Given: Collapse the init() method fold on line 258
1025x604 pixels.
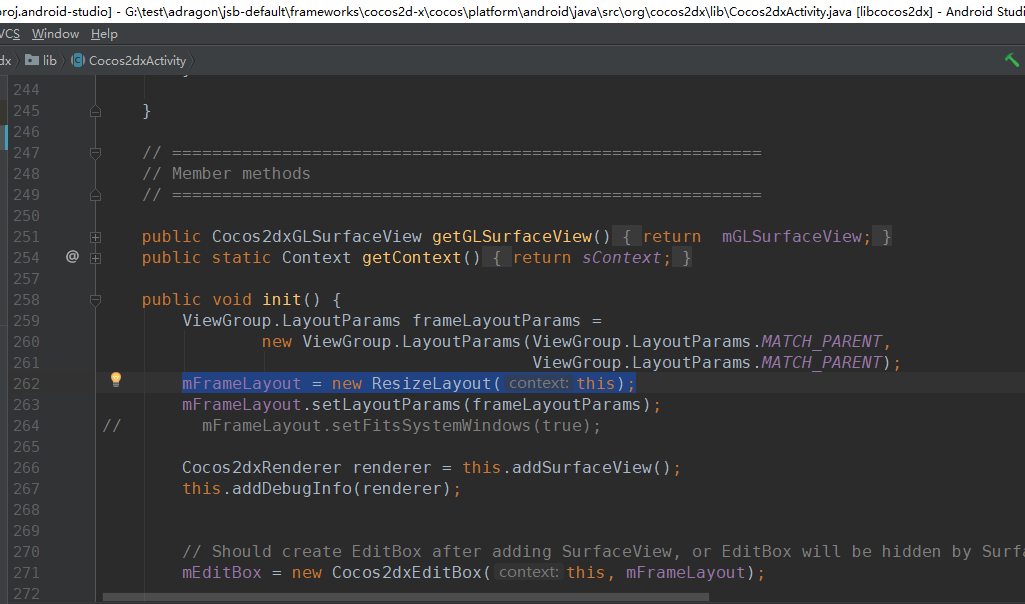Looking at the screenshot, I should [95, 299].
